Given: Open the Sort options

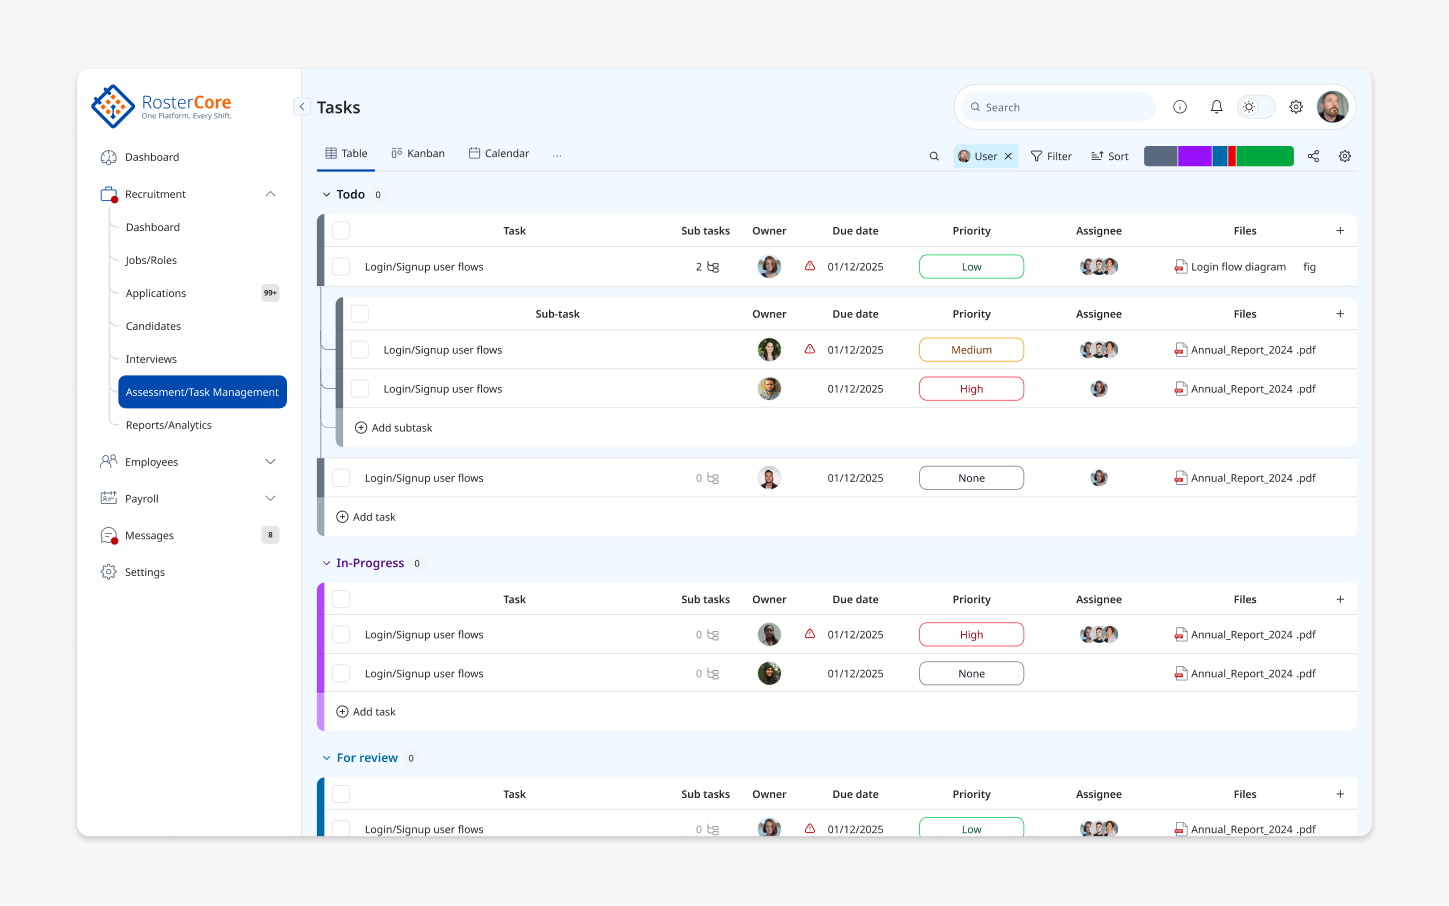Looking at the screenshot, I should (x=1110, y=156).
